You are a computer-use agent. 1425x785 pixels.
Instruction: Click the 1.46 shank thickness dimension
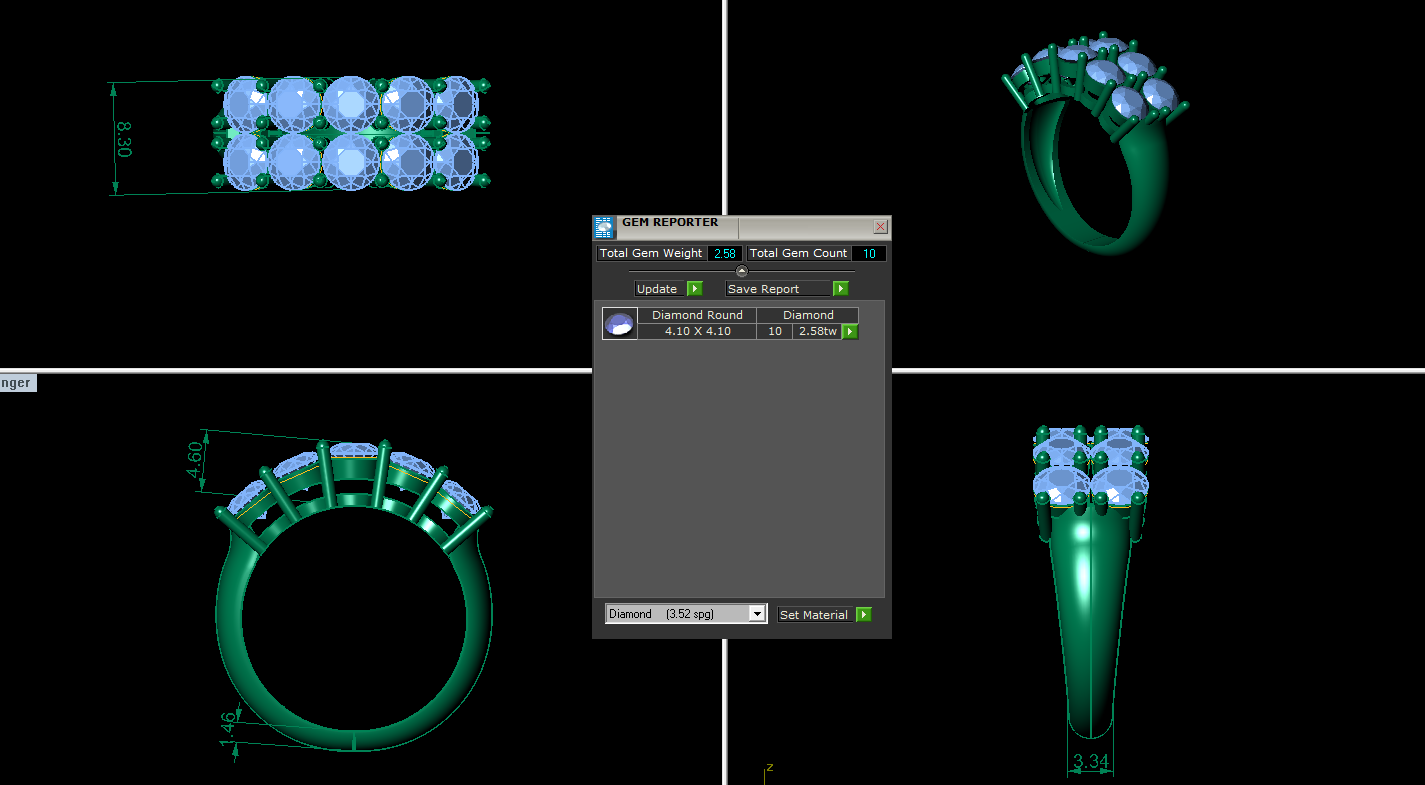pyautogui.click(x=229, y=727)
